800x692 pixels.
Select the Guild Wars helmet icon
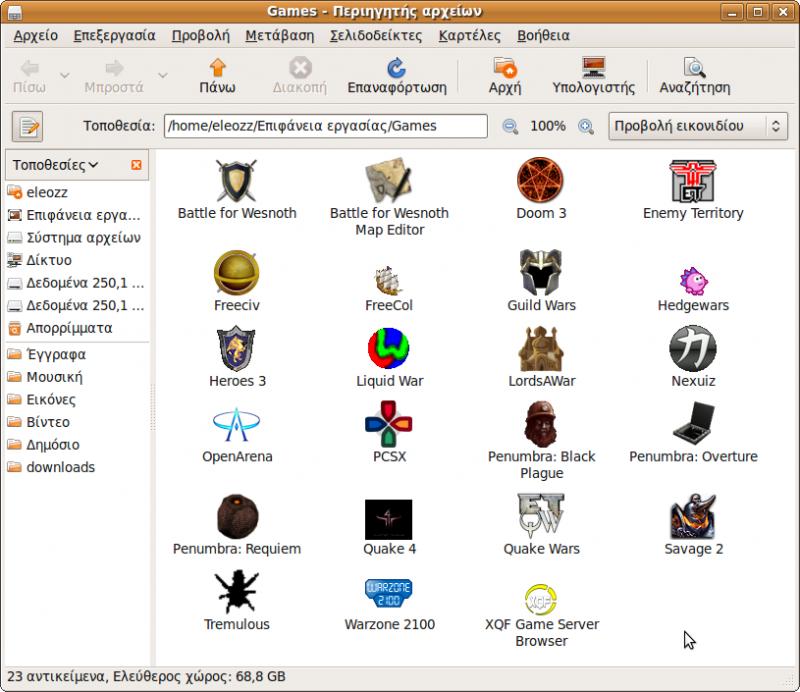click(x=541, y=273)
